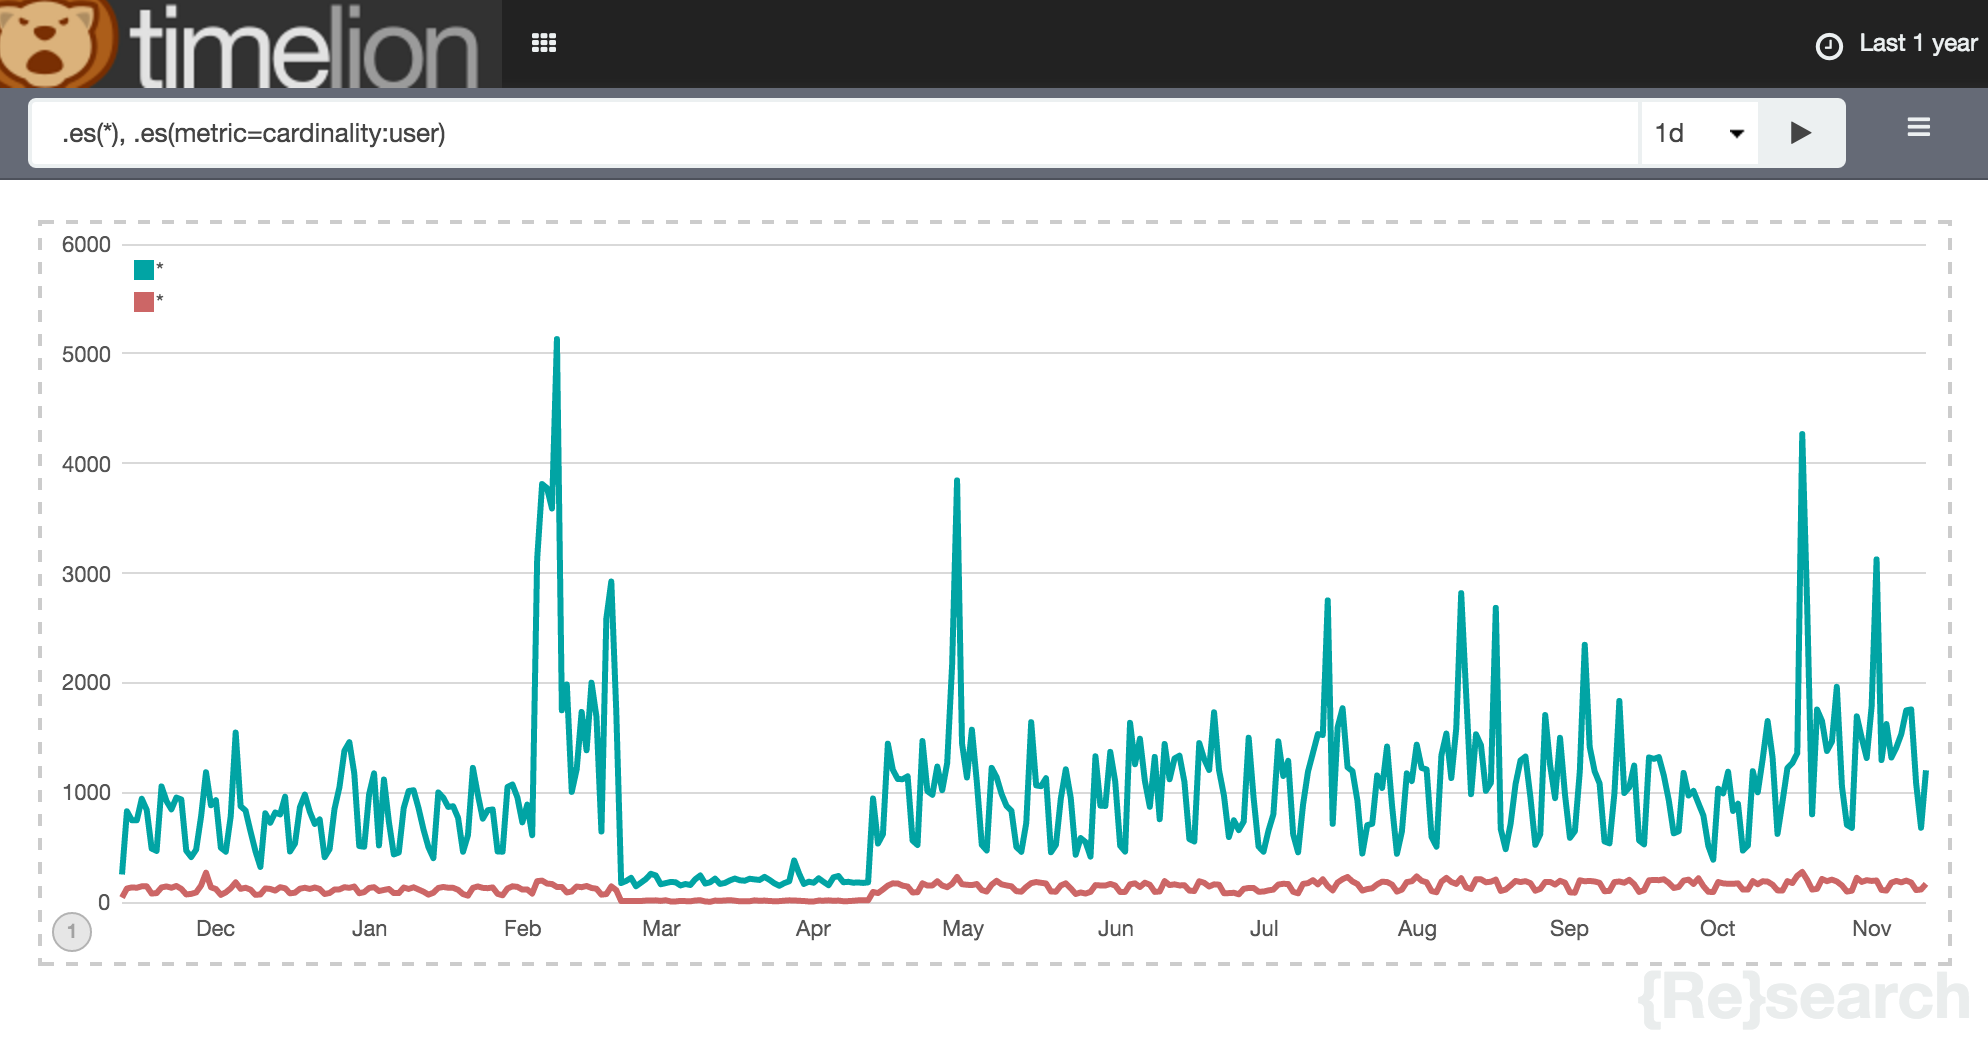Select chart cell number 1 badge
The height and width of the screenshot is (1058, 1988).
[72, 931]
